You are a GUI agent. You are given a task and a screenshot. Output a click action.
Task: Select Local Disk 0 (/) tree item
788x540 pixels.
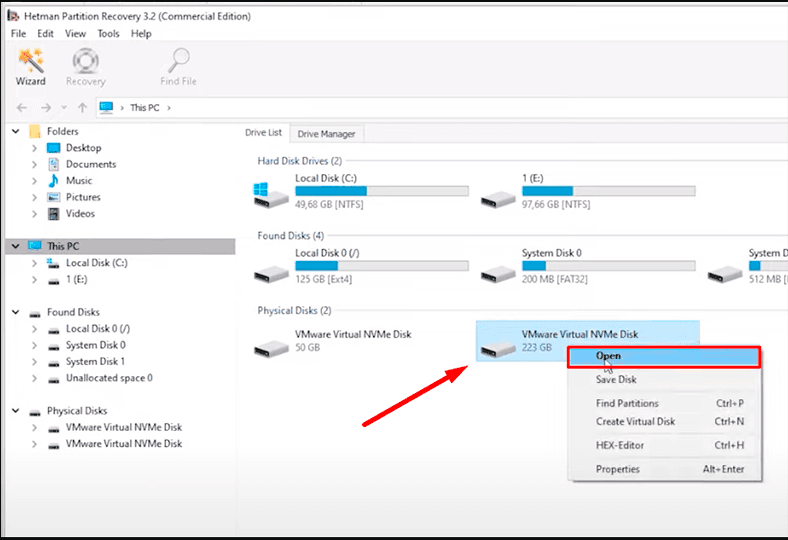click(98, 329)
